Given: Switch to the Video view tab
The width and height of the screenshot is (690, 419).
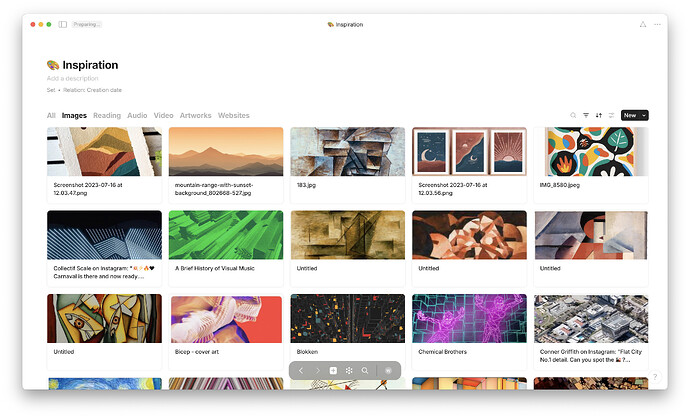Looking at the screenshot, I should pos(163,115).
